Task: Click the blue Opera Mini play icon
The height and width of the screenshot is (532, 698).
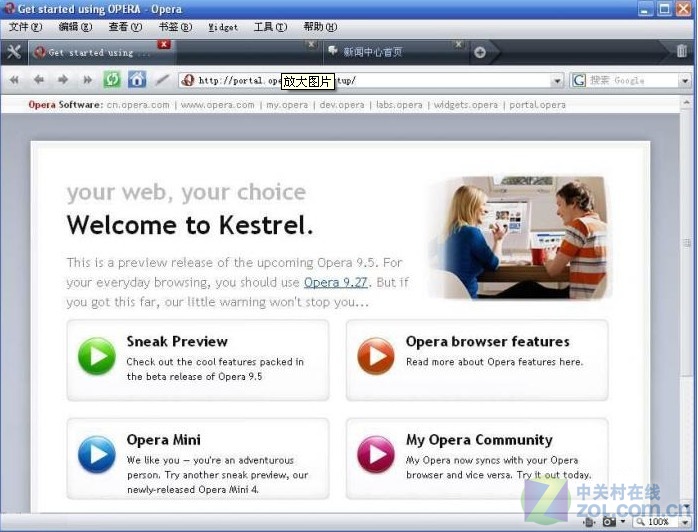Action: tap(97, 455)
